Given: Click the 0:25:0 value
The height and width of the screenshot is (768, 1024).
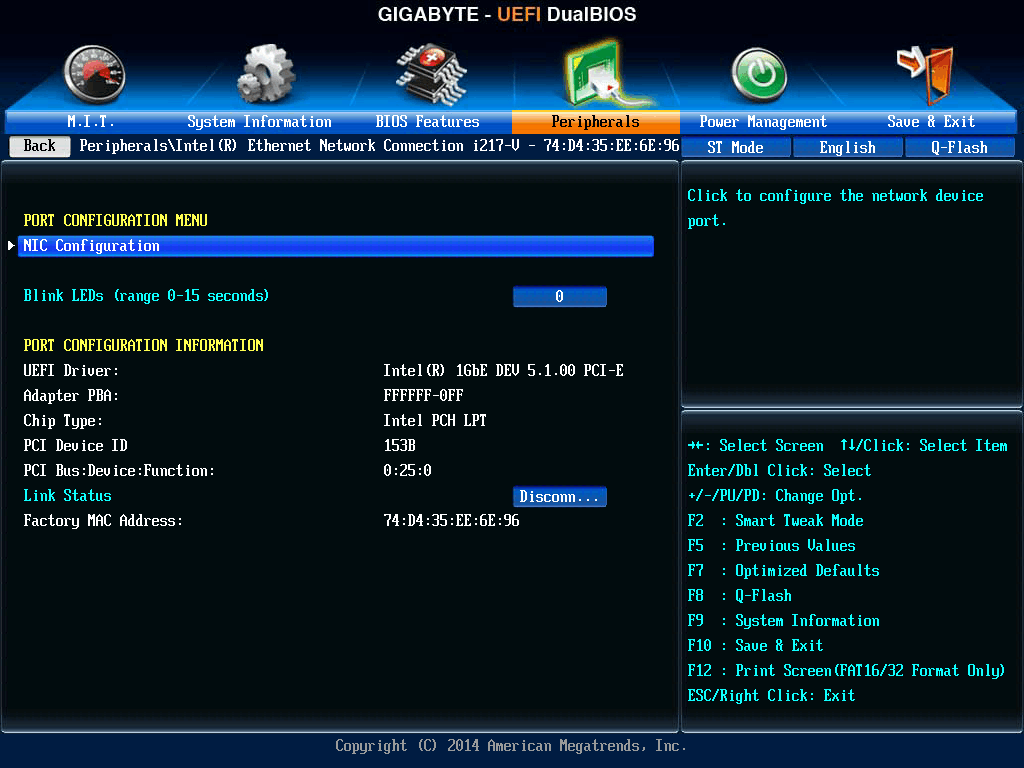Looking at the screenshot, I should (x=408, y=471).
